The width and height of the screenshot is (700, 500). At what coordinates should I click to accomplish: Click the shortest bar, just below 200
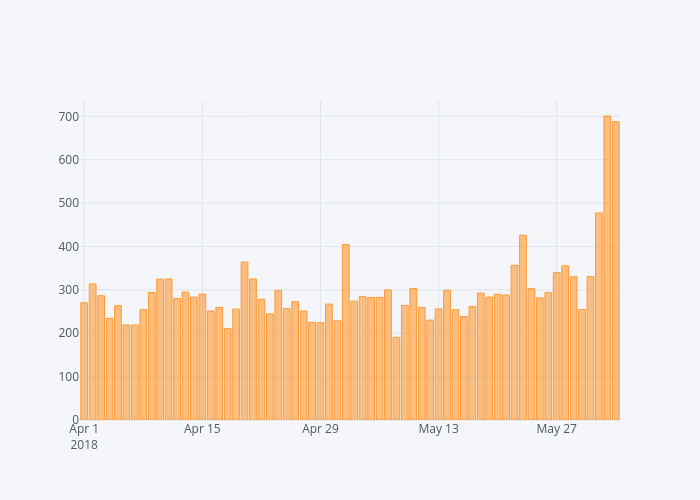point(396,378)
